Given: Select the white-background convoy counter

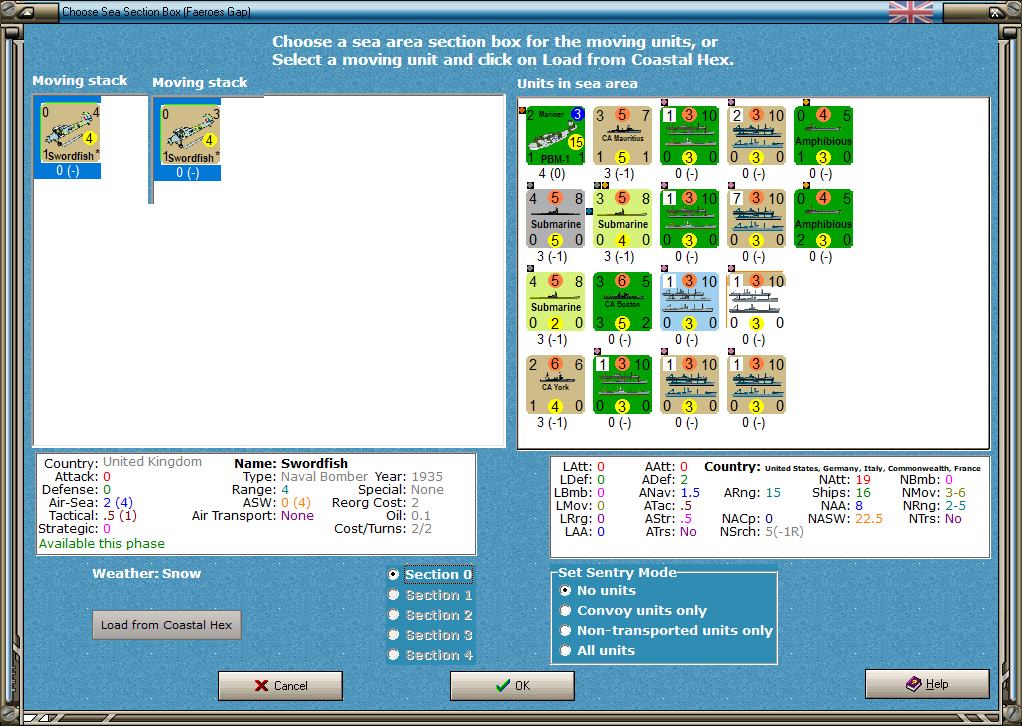Looking at the screenshot, I should tap(756, 302).
